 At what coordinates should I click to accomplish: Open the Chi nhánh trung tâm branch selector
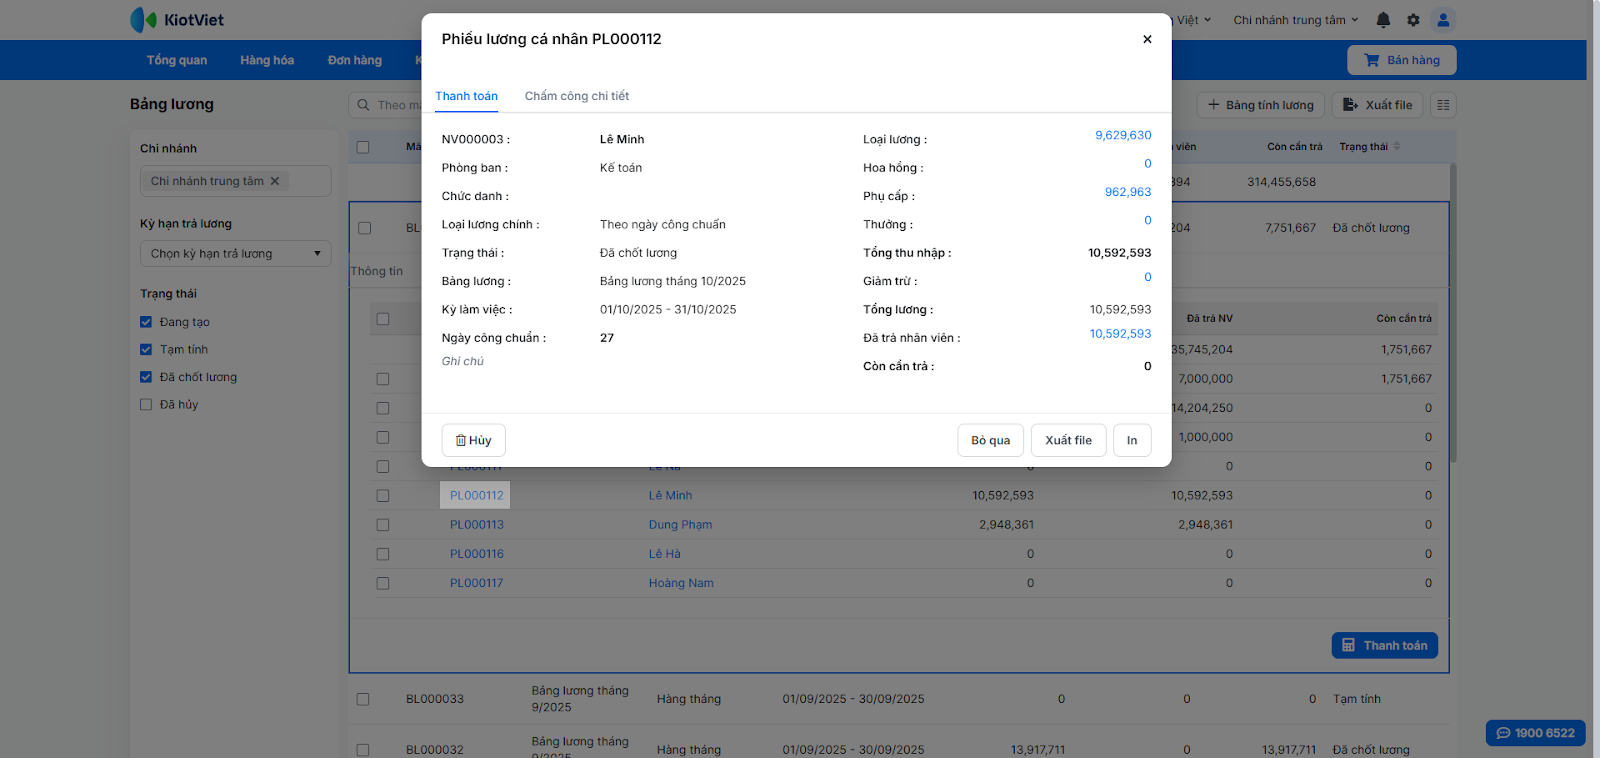coord(1295,20)
